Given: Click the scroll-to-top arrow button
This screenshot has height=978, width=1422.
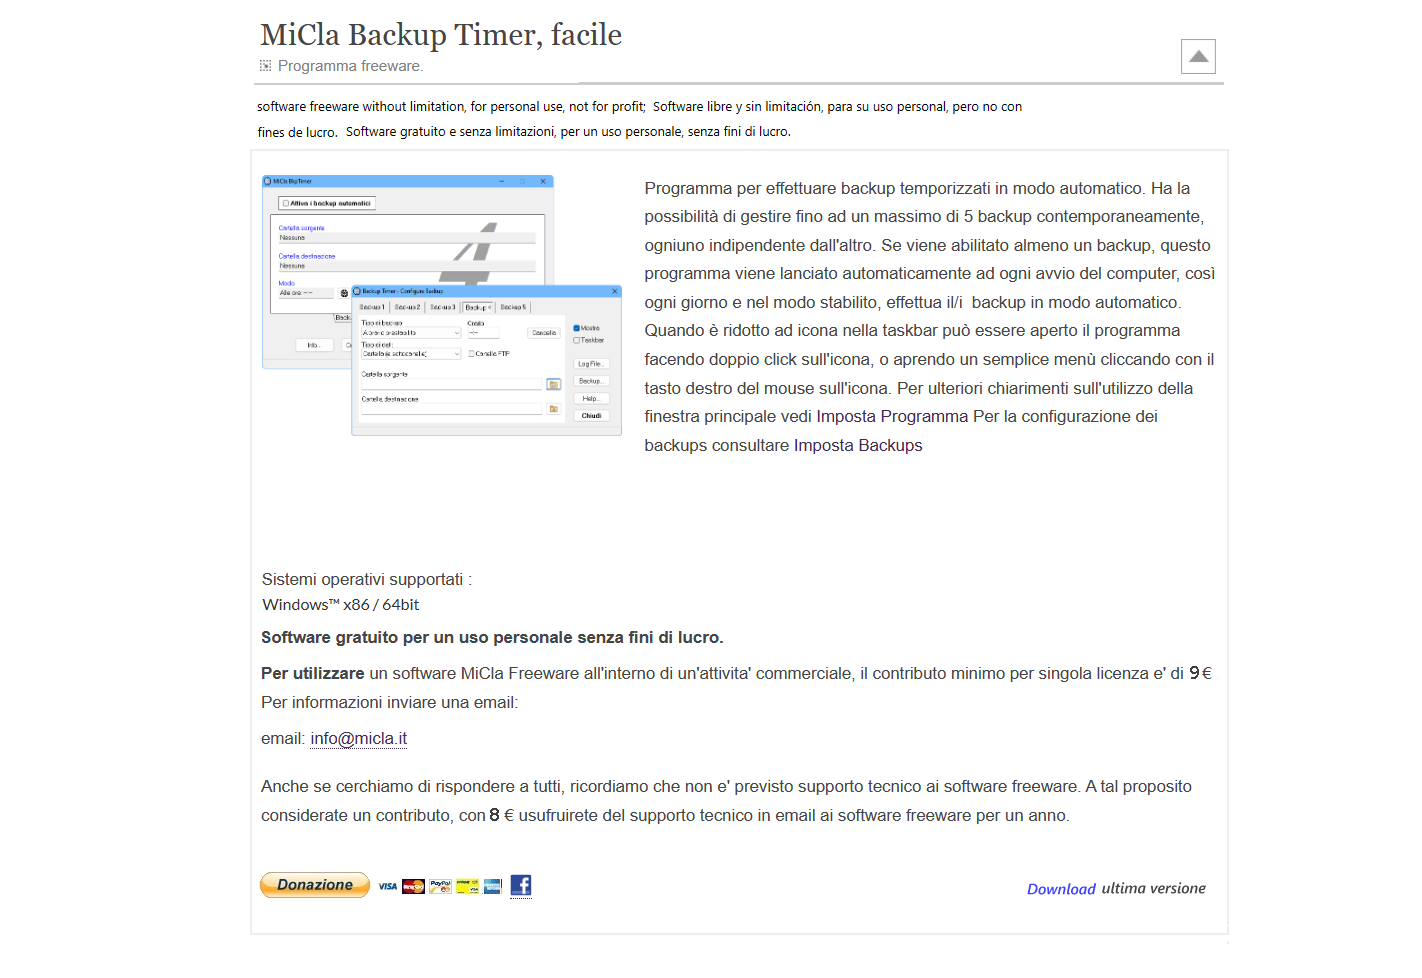Looking at the screenshot, I should coord(1198,56).
